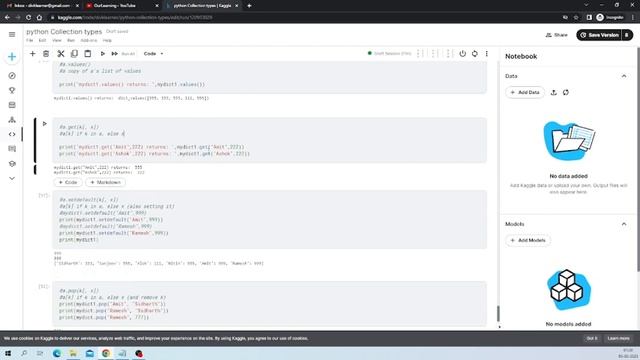
Task: Open the View menu
Action: [57, 40]
